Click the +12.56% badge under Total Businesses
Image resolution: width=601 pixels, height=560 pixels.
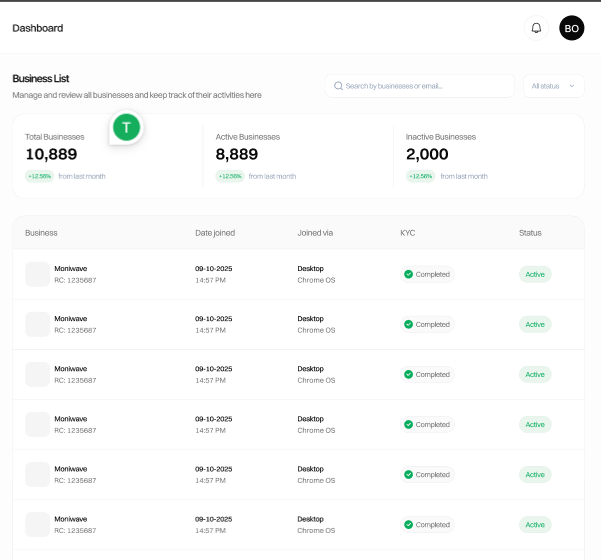click(x=39, y=176)
